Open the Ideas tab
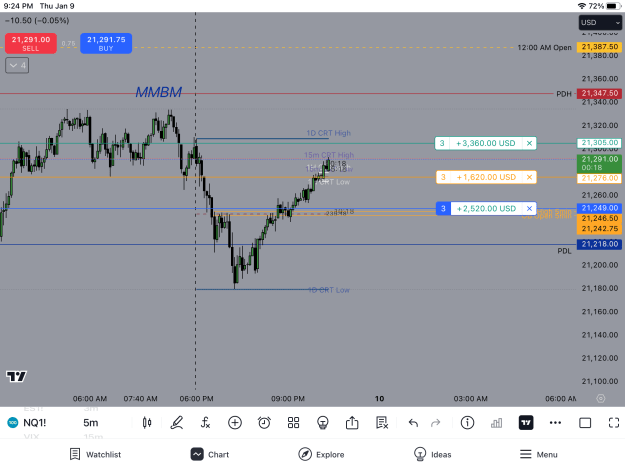The width and height of the screenshot is (625, 469). 432,454
